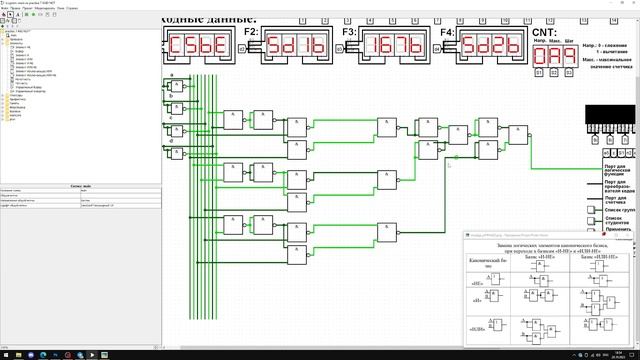Click the first icon in second toolbar row
Image resolution: width=640 pixels, height=360 pixels.
click(x=2, y=20)
